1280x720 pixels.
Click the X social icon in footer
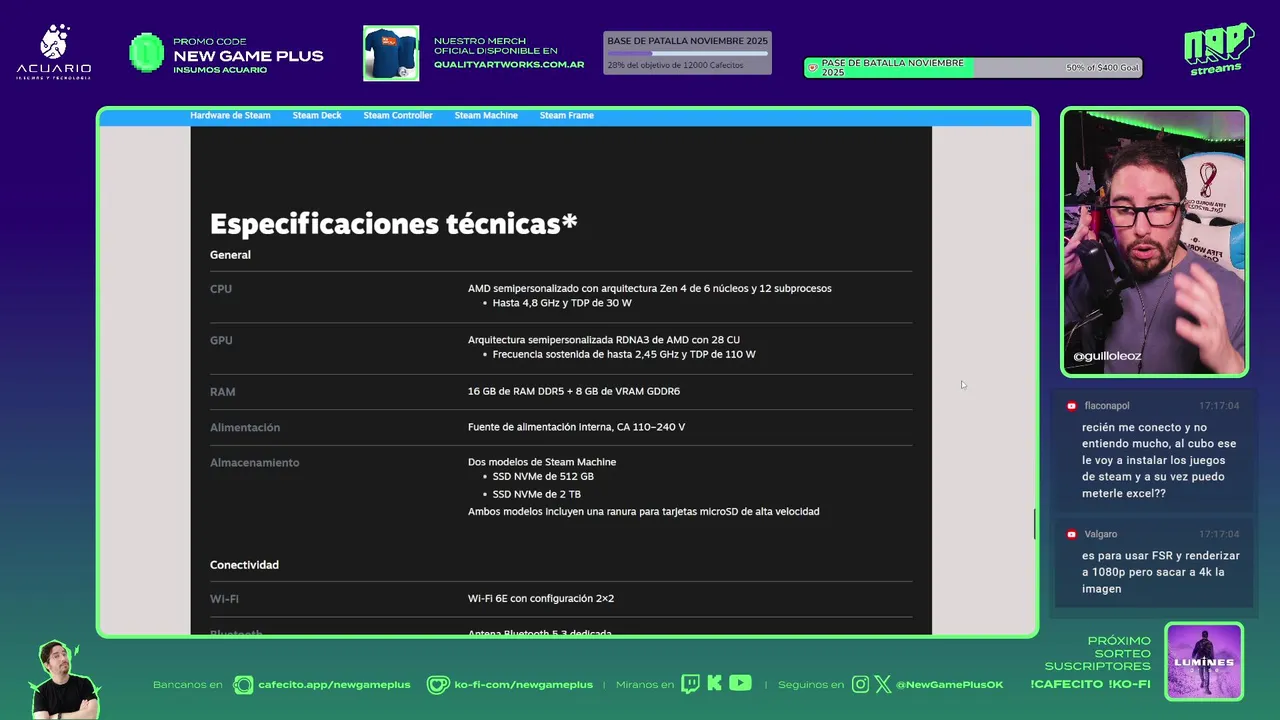click(883, 684)
